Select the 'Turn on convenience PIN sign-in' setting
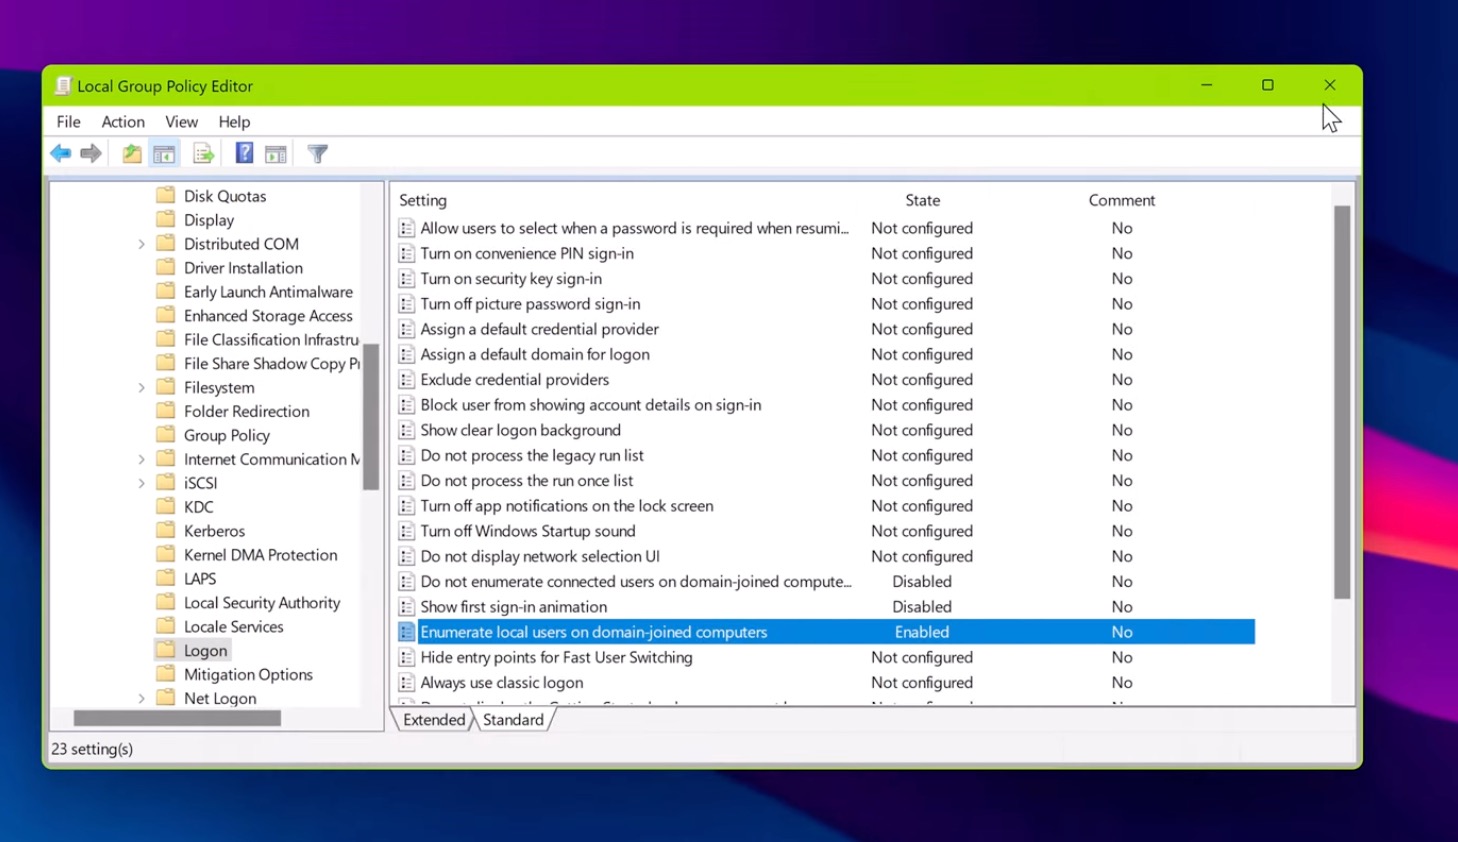The image size is (1458, 842). tap(527, 253)
